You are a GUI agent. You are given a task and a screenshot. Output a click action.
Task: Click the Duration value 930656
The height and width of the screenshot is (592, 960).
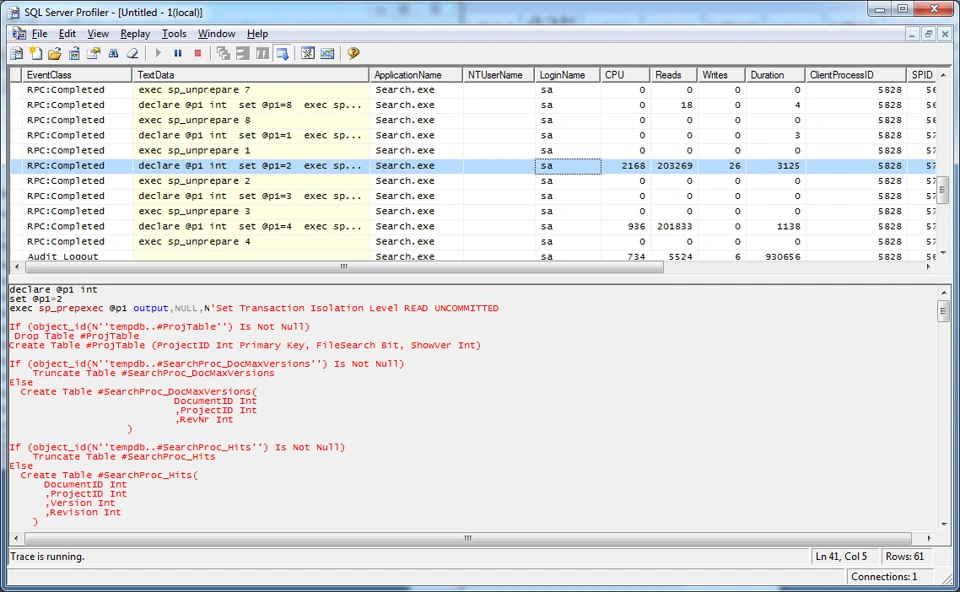click(782, 257)
